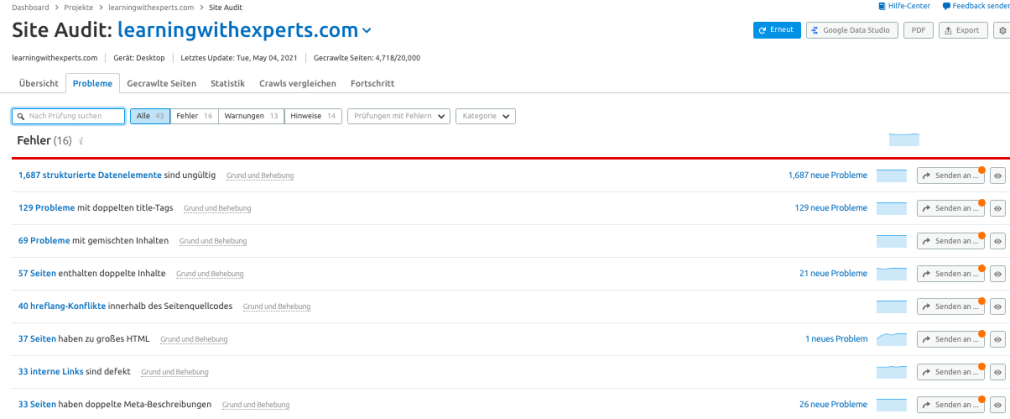Hide the doppelte Inhalte check via eye icon
The width and height of the screenshot is (1010, 419).
point(998,273)
